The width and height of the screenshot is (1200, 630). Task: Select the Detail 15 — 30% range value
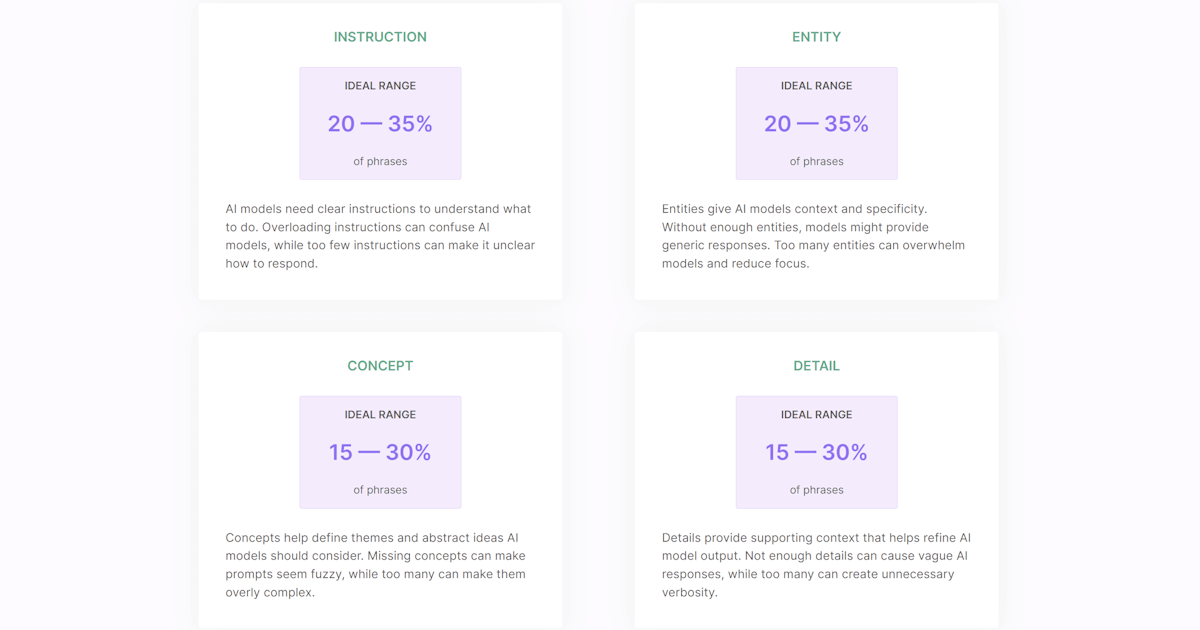816,453
